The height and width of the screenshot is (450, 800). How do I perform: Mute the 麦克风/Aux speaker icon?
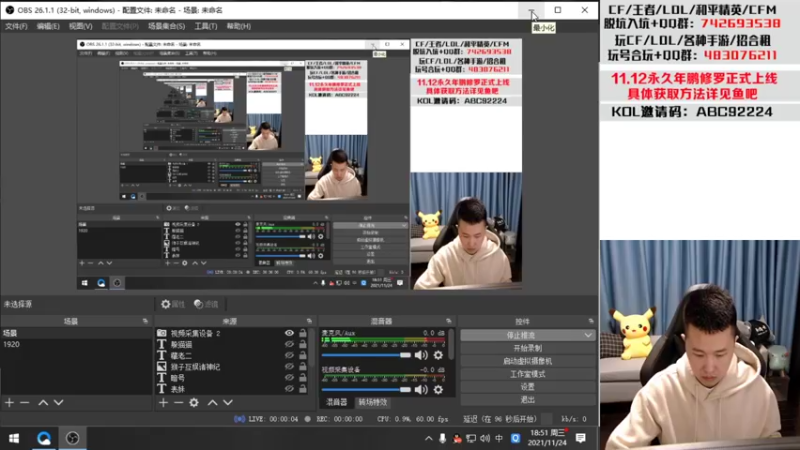[421, 355]
